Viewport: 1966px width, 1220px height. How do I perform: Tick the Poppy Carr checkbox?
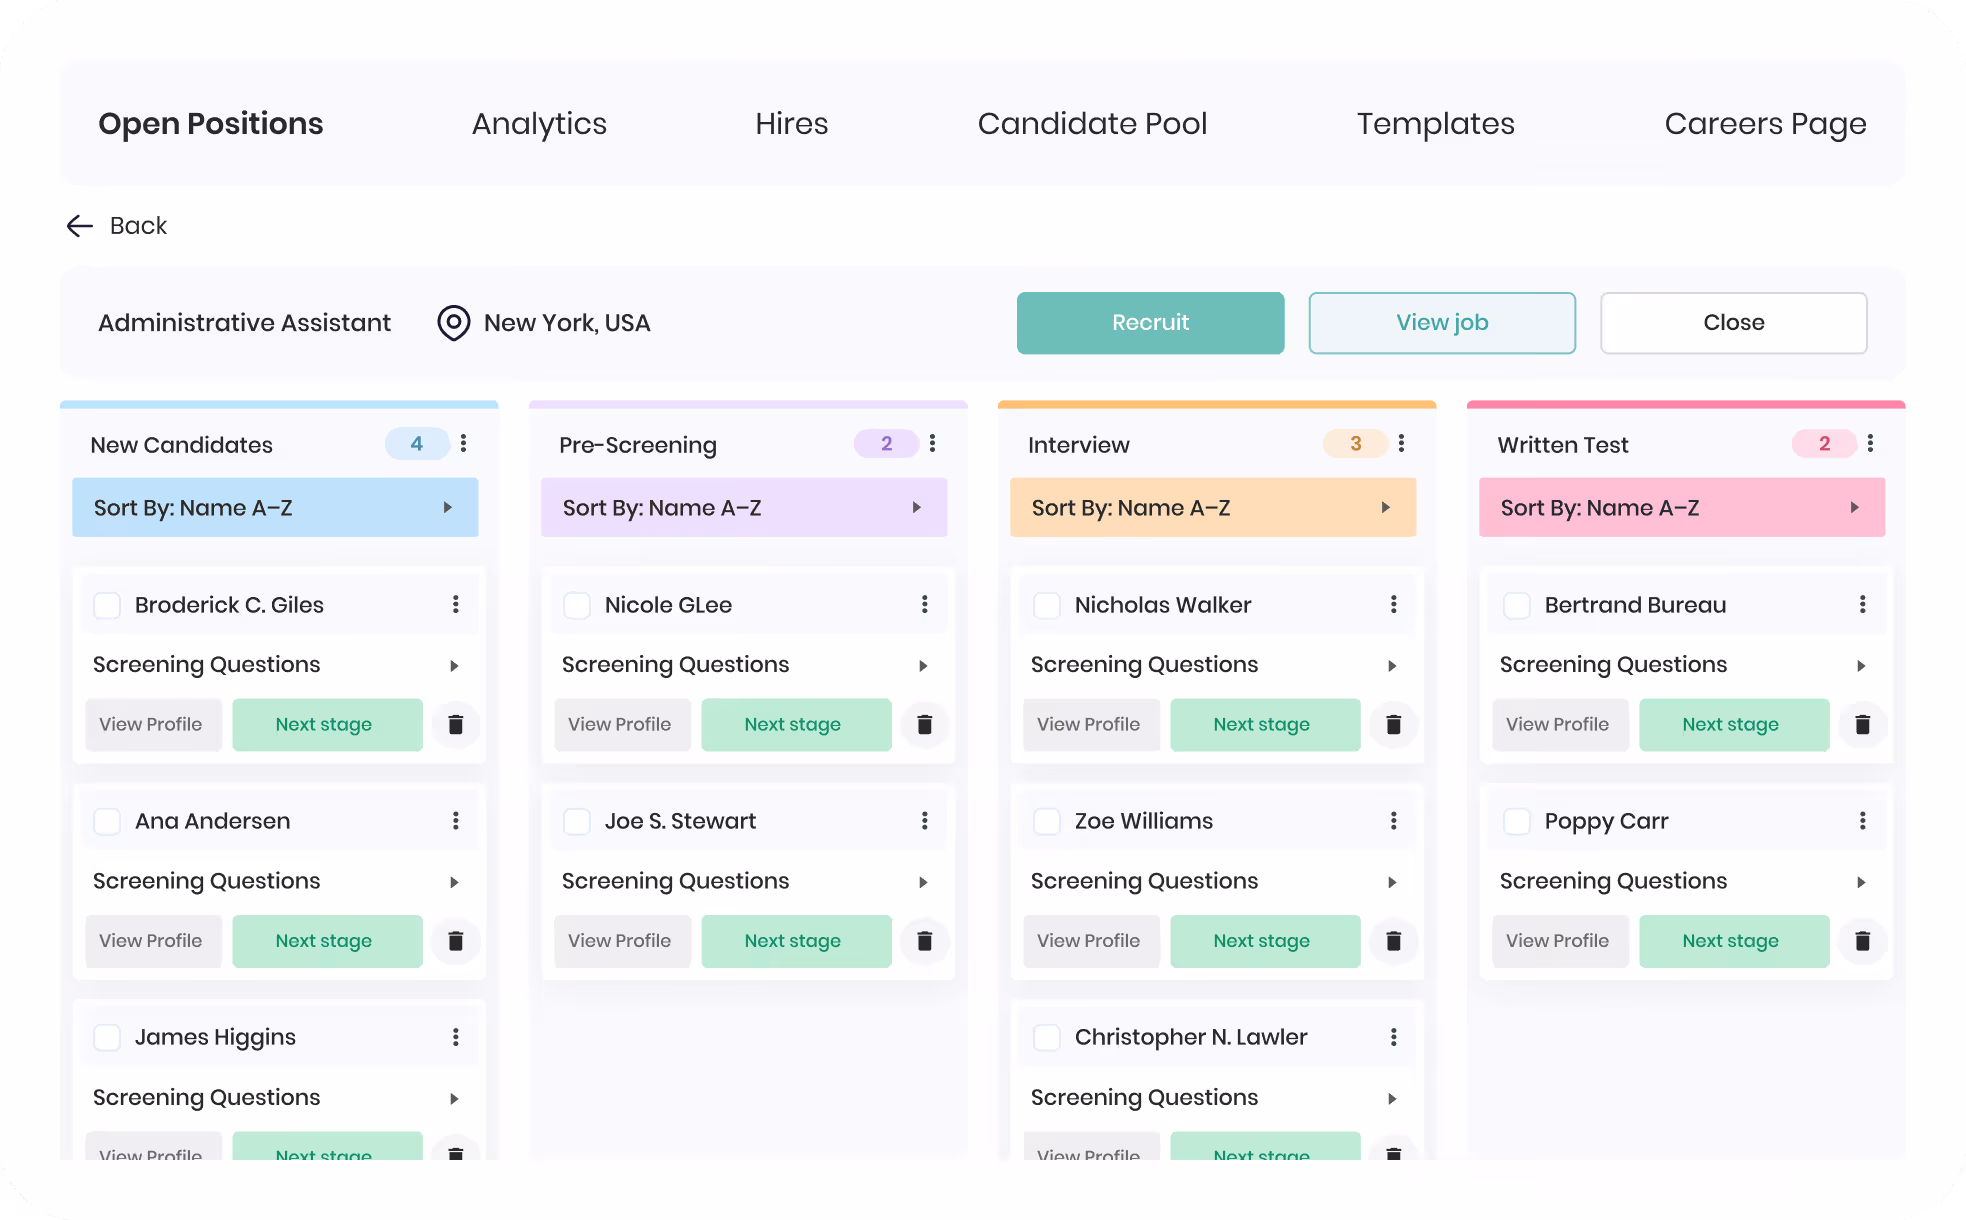coord(1517,821)
